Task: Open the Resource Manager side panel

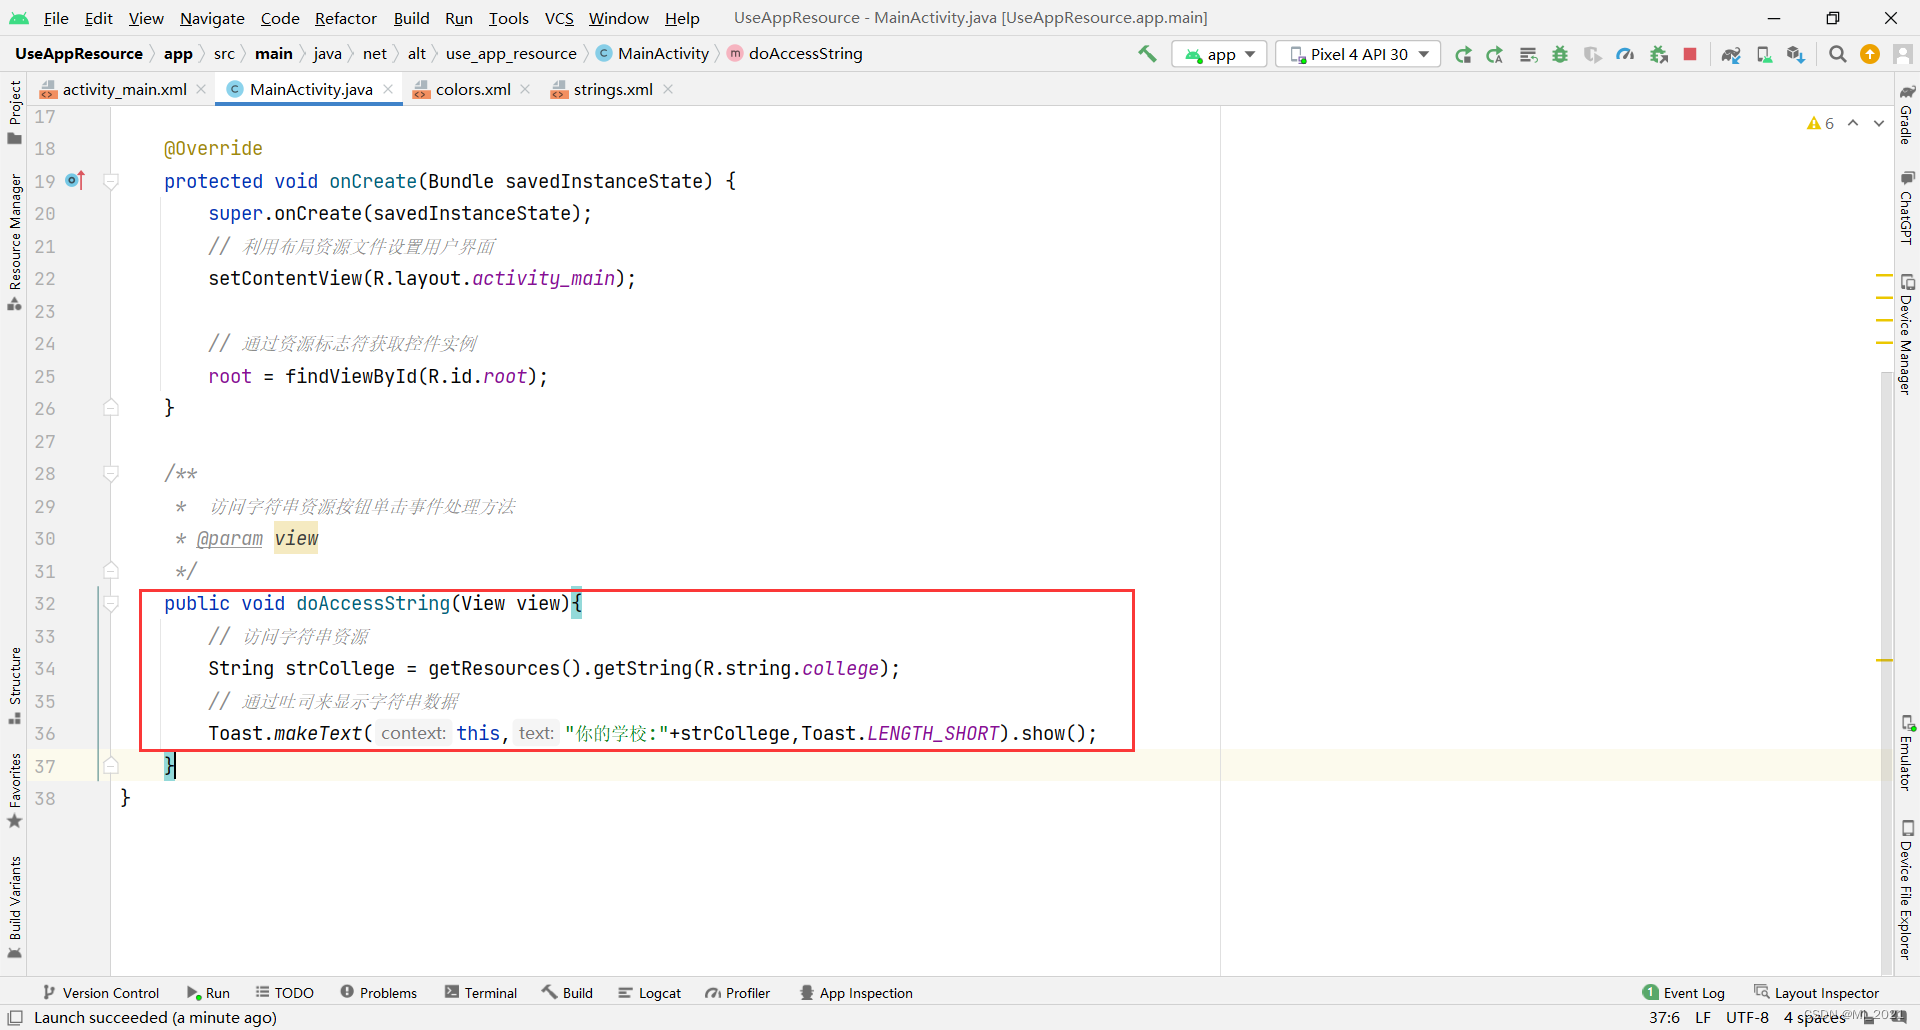Action: [x=15, y=242]
